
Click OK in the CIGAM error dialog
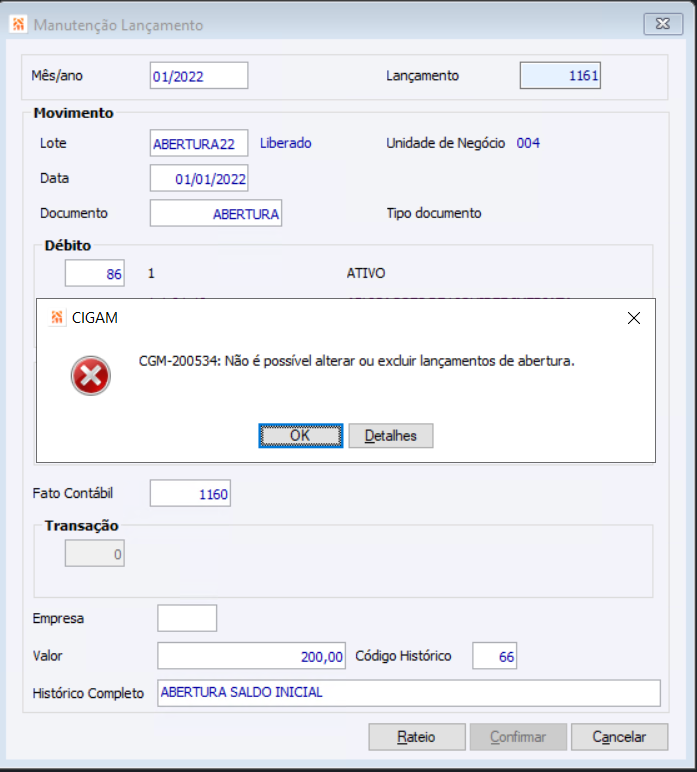(x=300, y=436)
